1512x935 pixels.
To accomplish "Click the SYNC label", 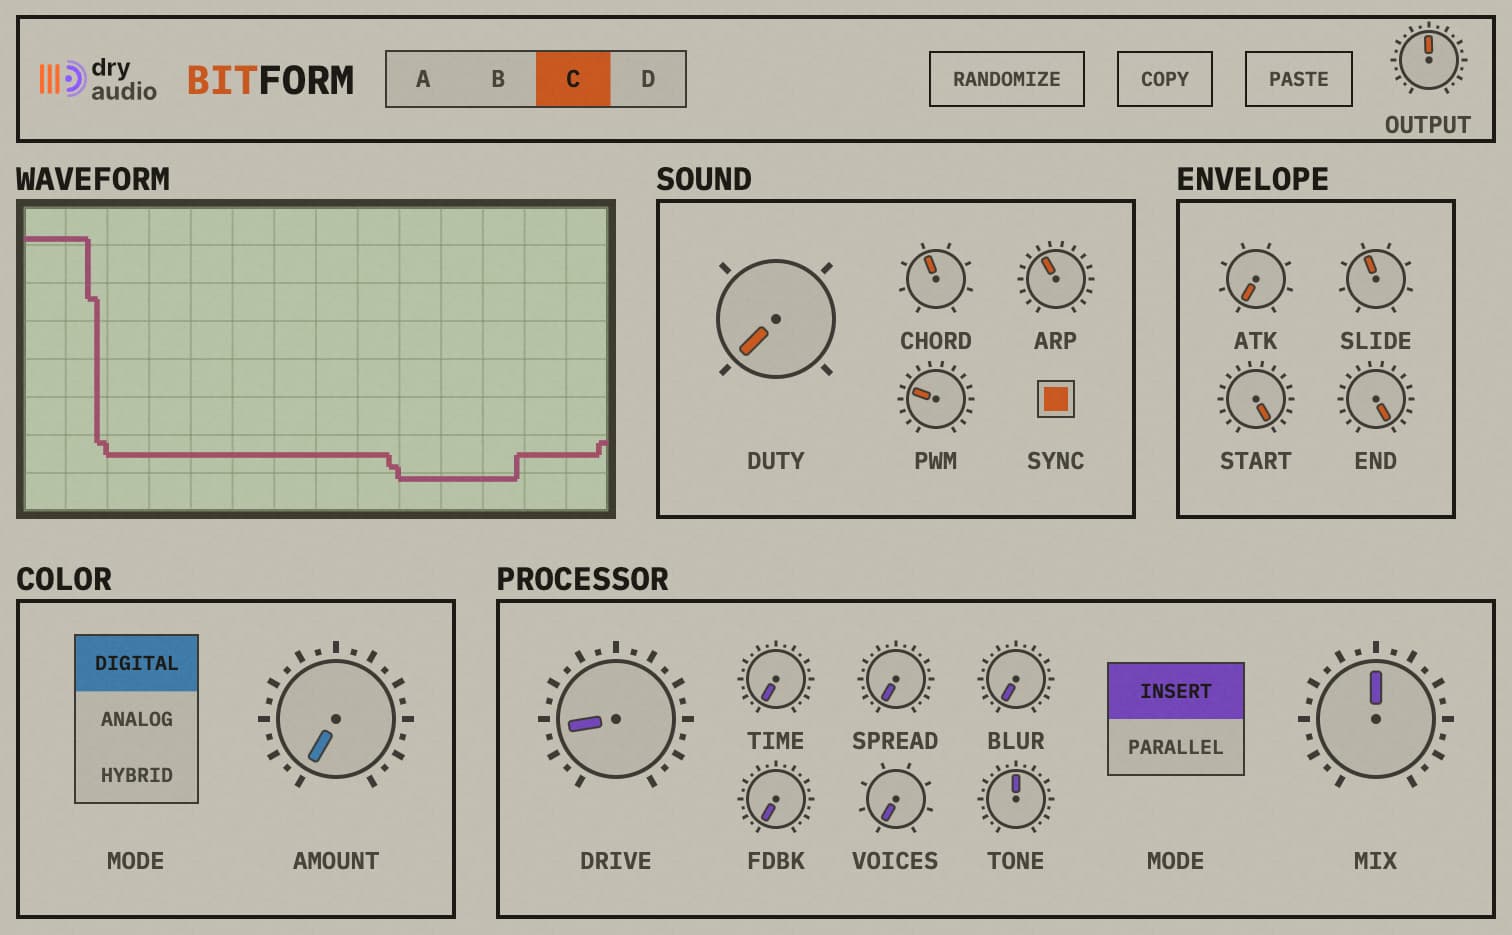I will click(1056, 461).
